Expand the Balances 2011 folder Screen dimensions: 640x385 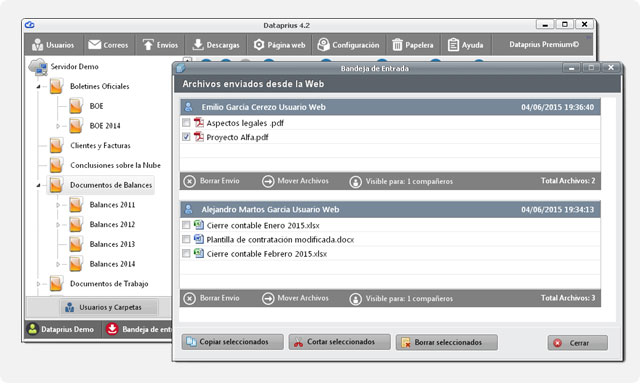58,205
